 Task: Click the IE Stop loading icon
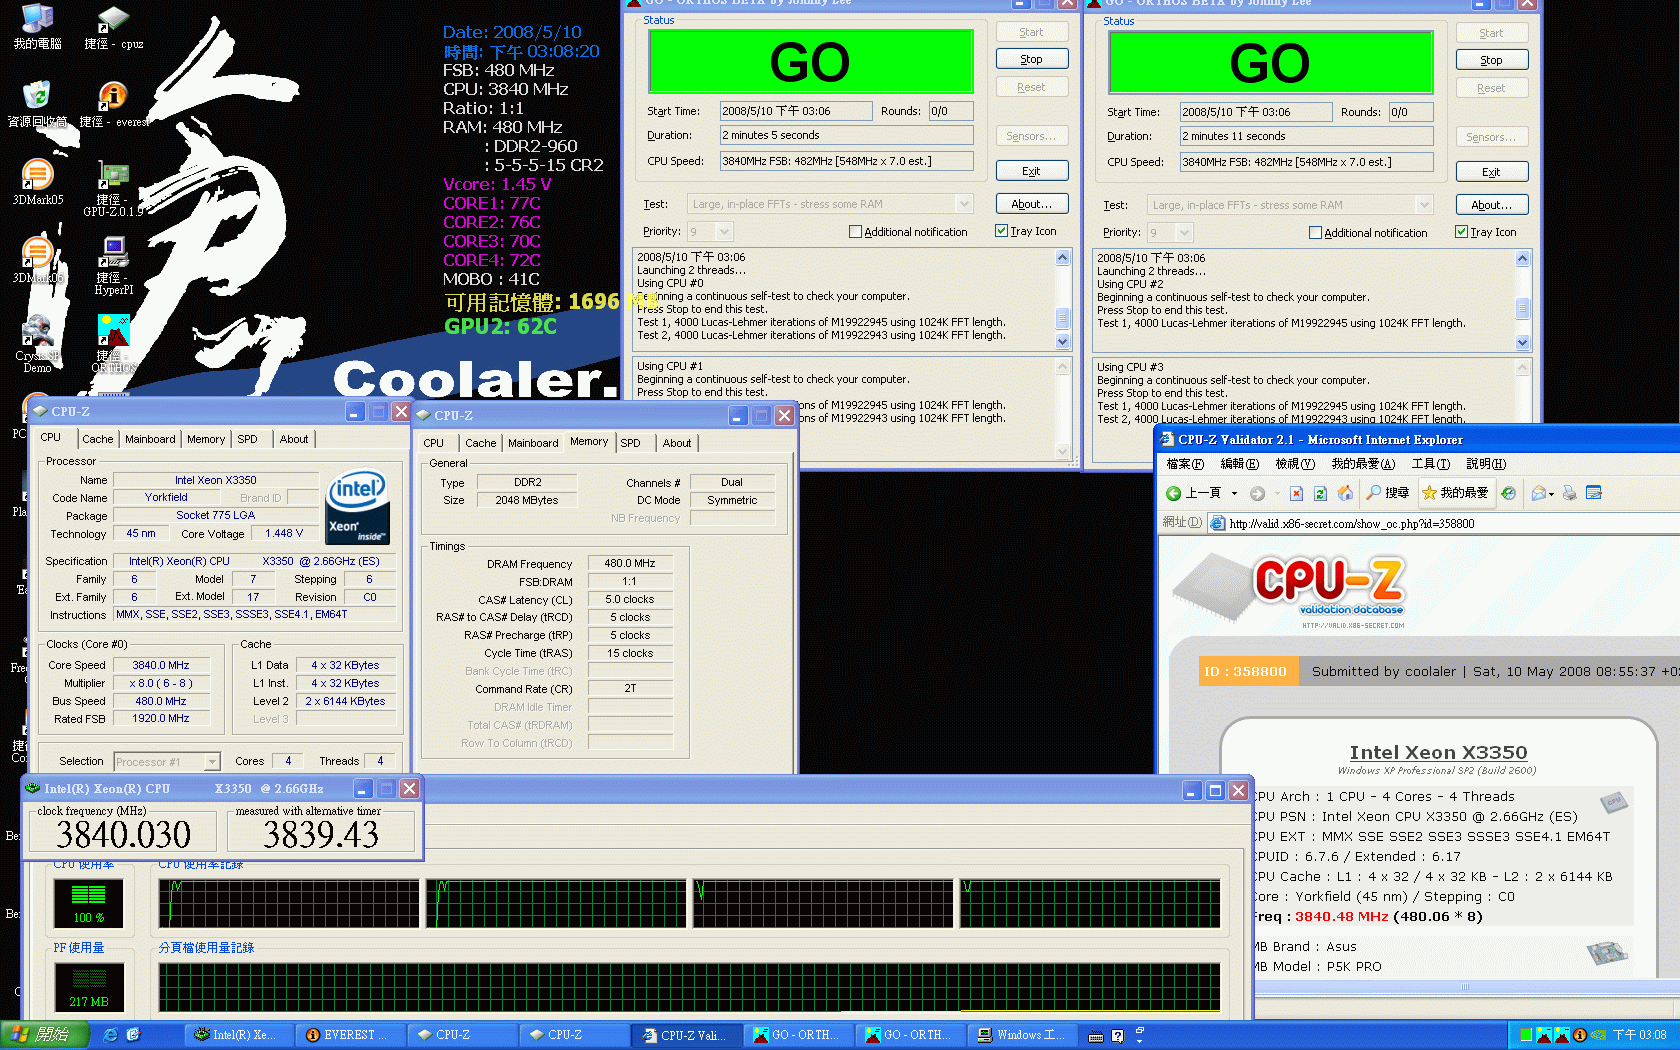point(1296,493)
